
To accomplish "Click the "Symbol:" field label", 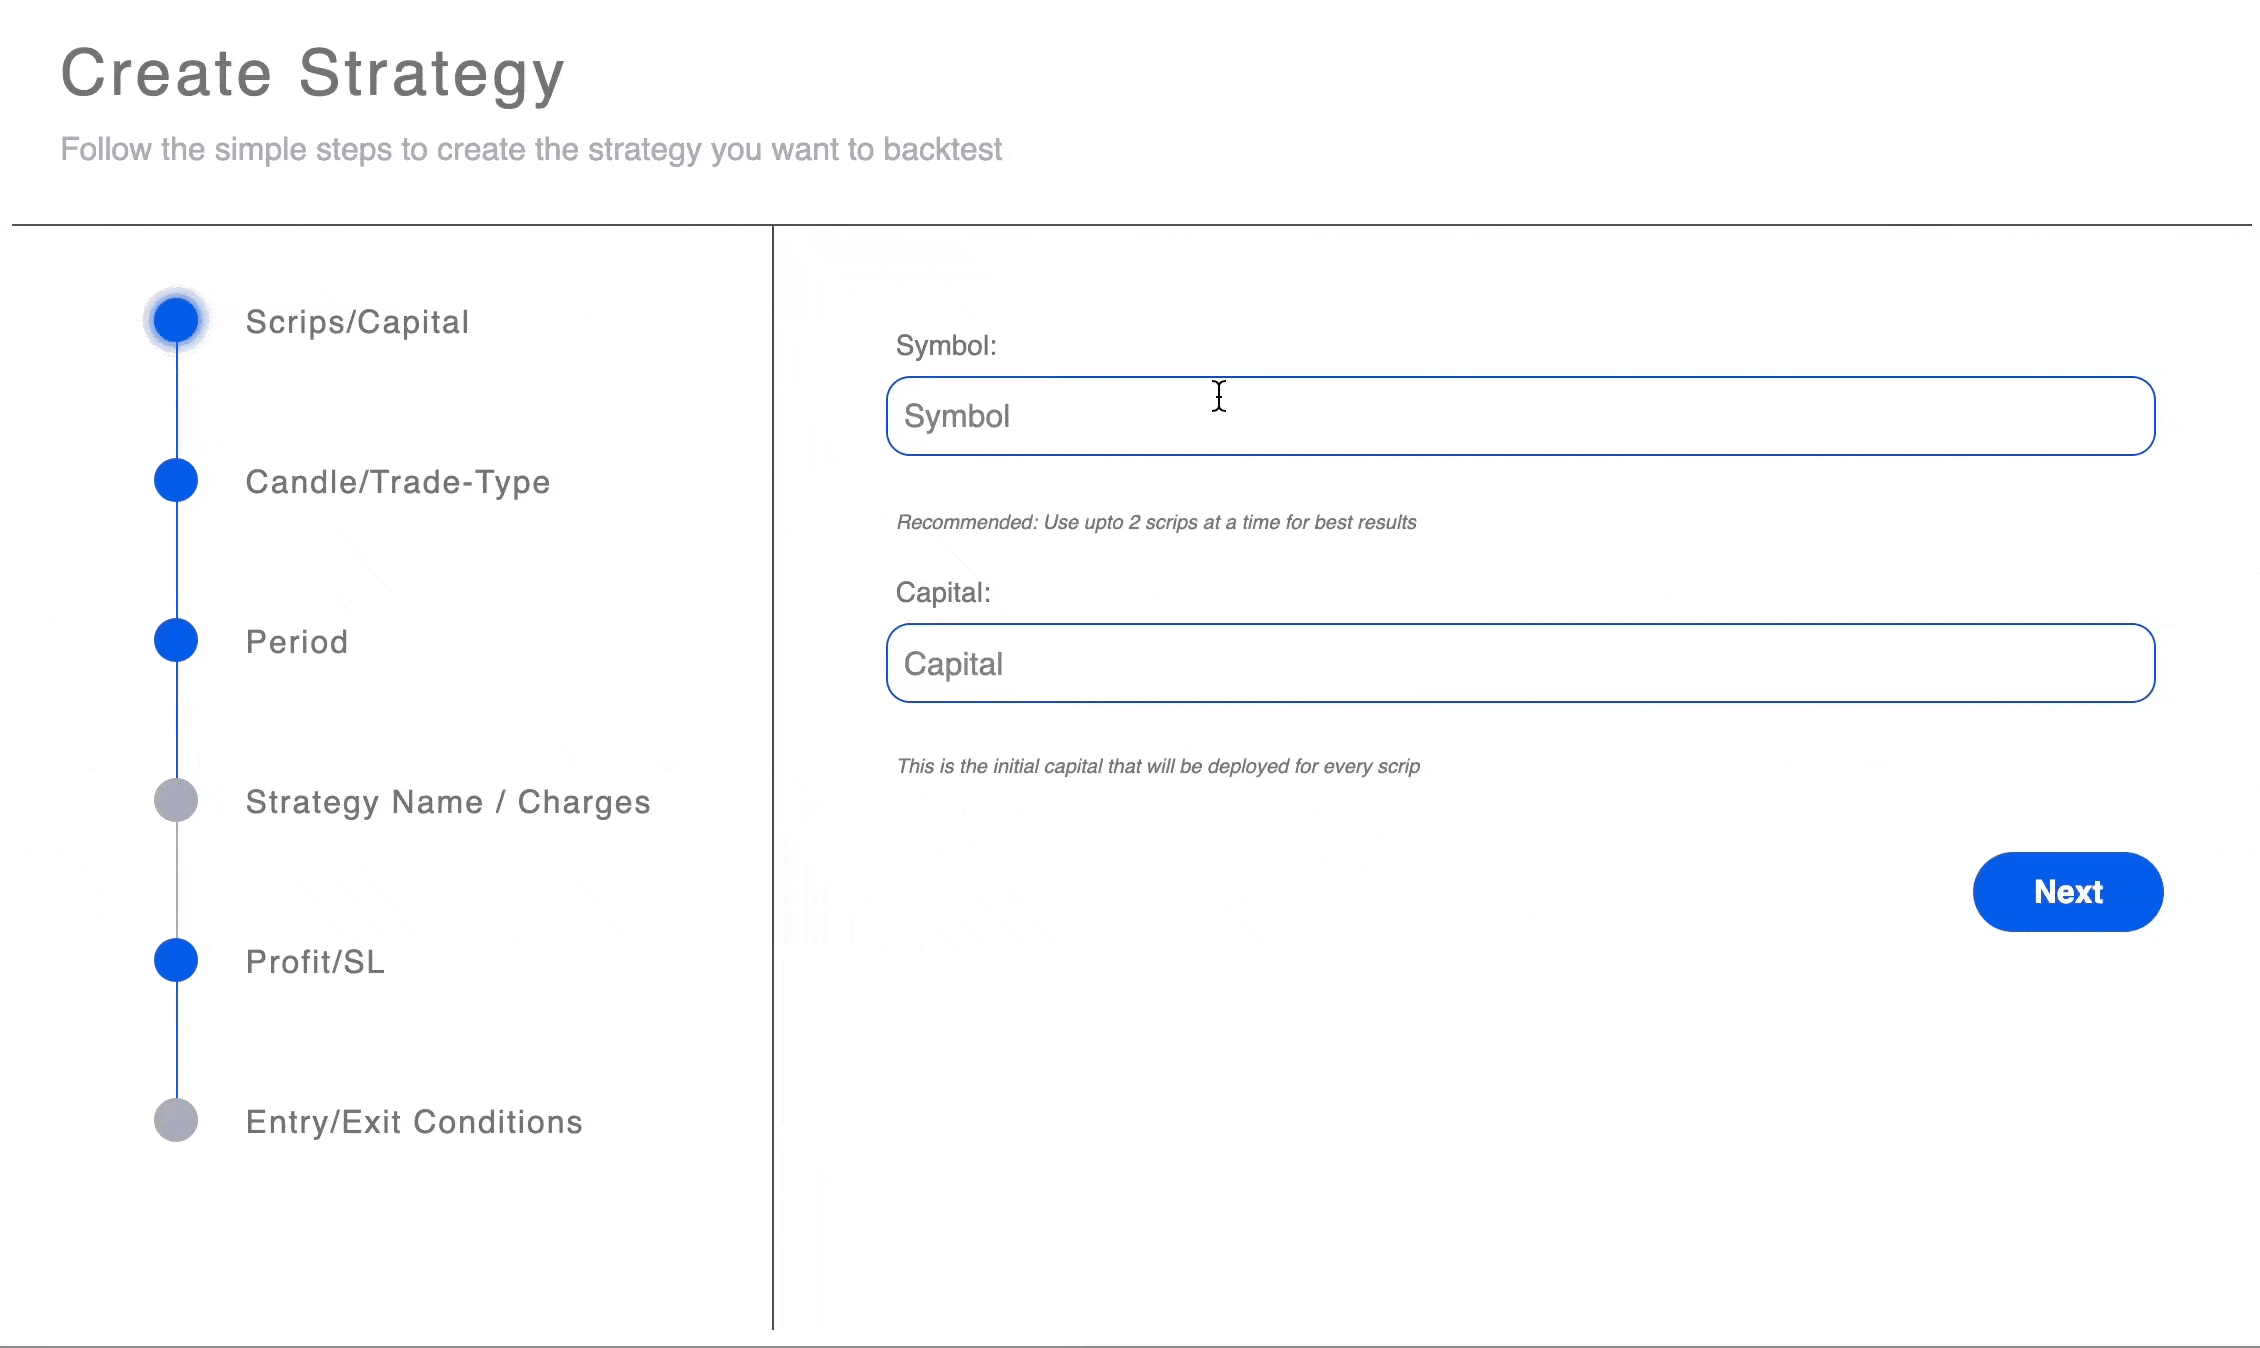I will (x=946, y=346).
